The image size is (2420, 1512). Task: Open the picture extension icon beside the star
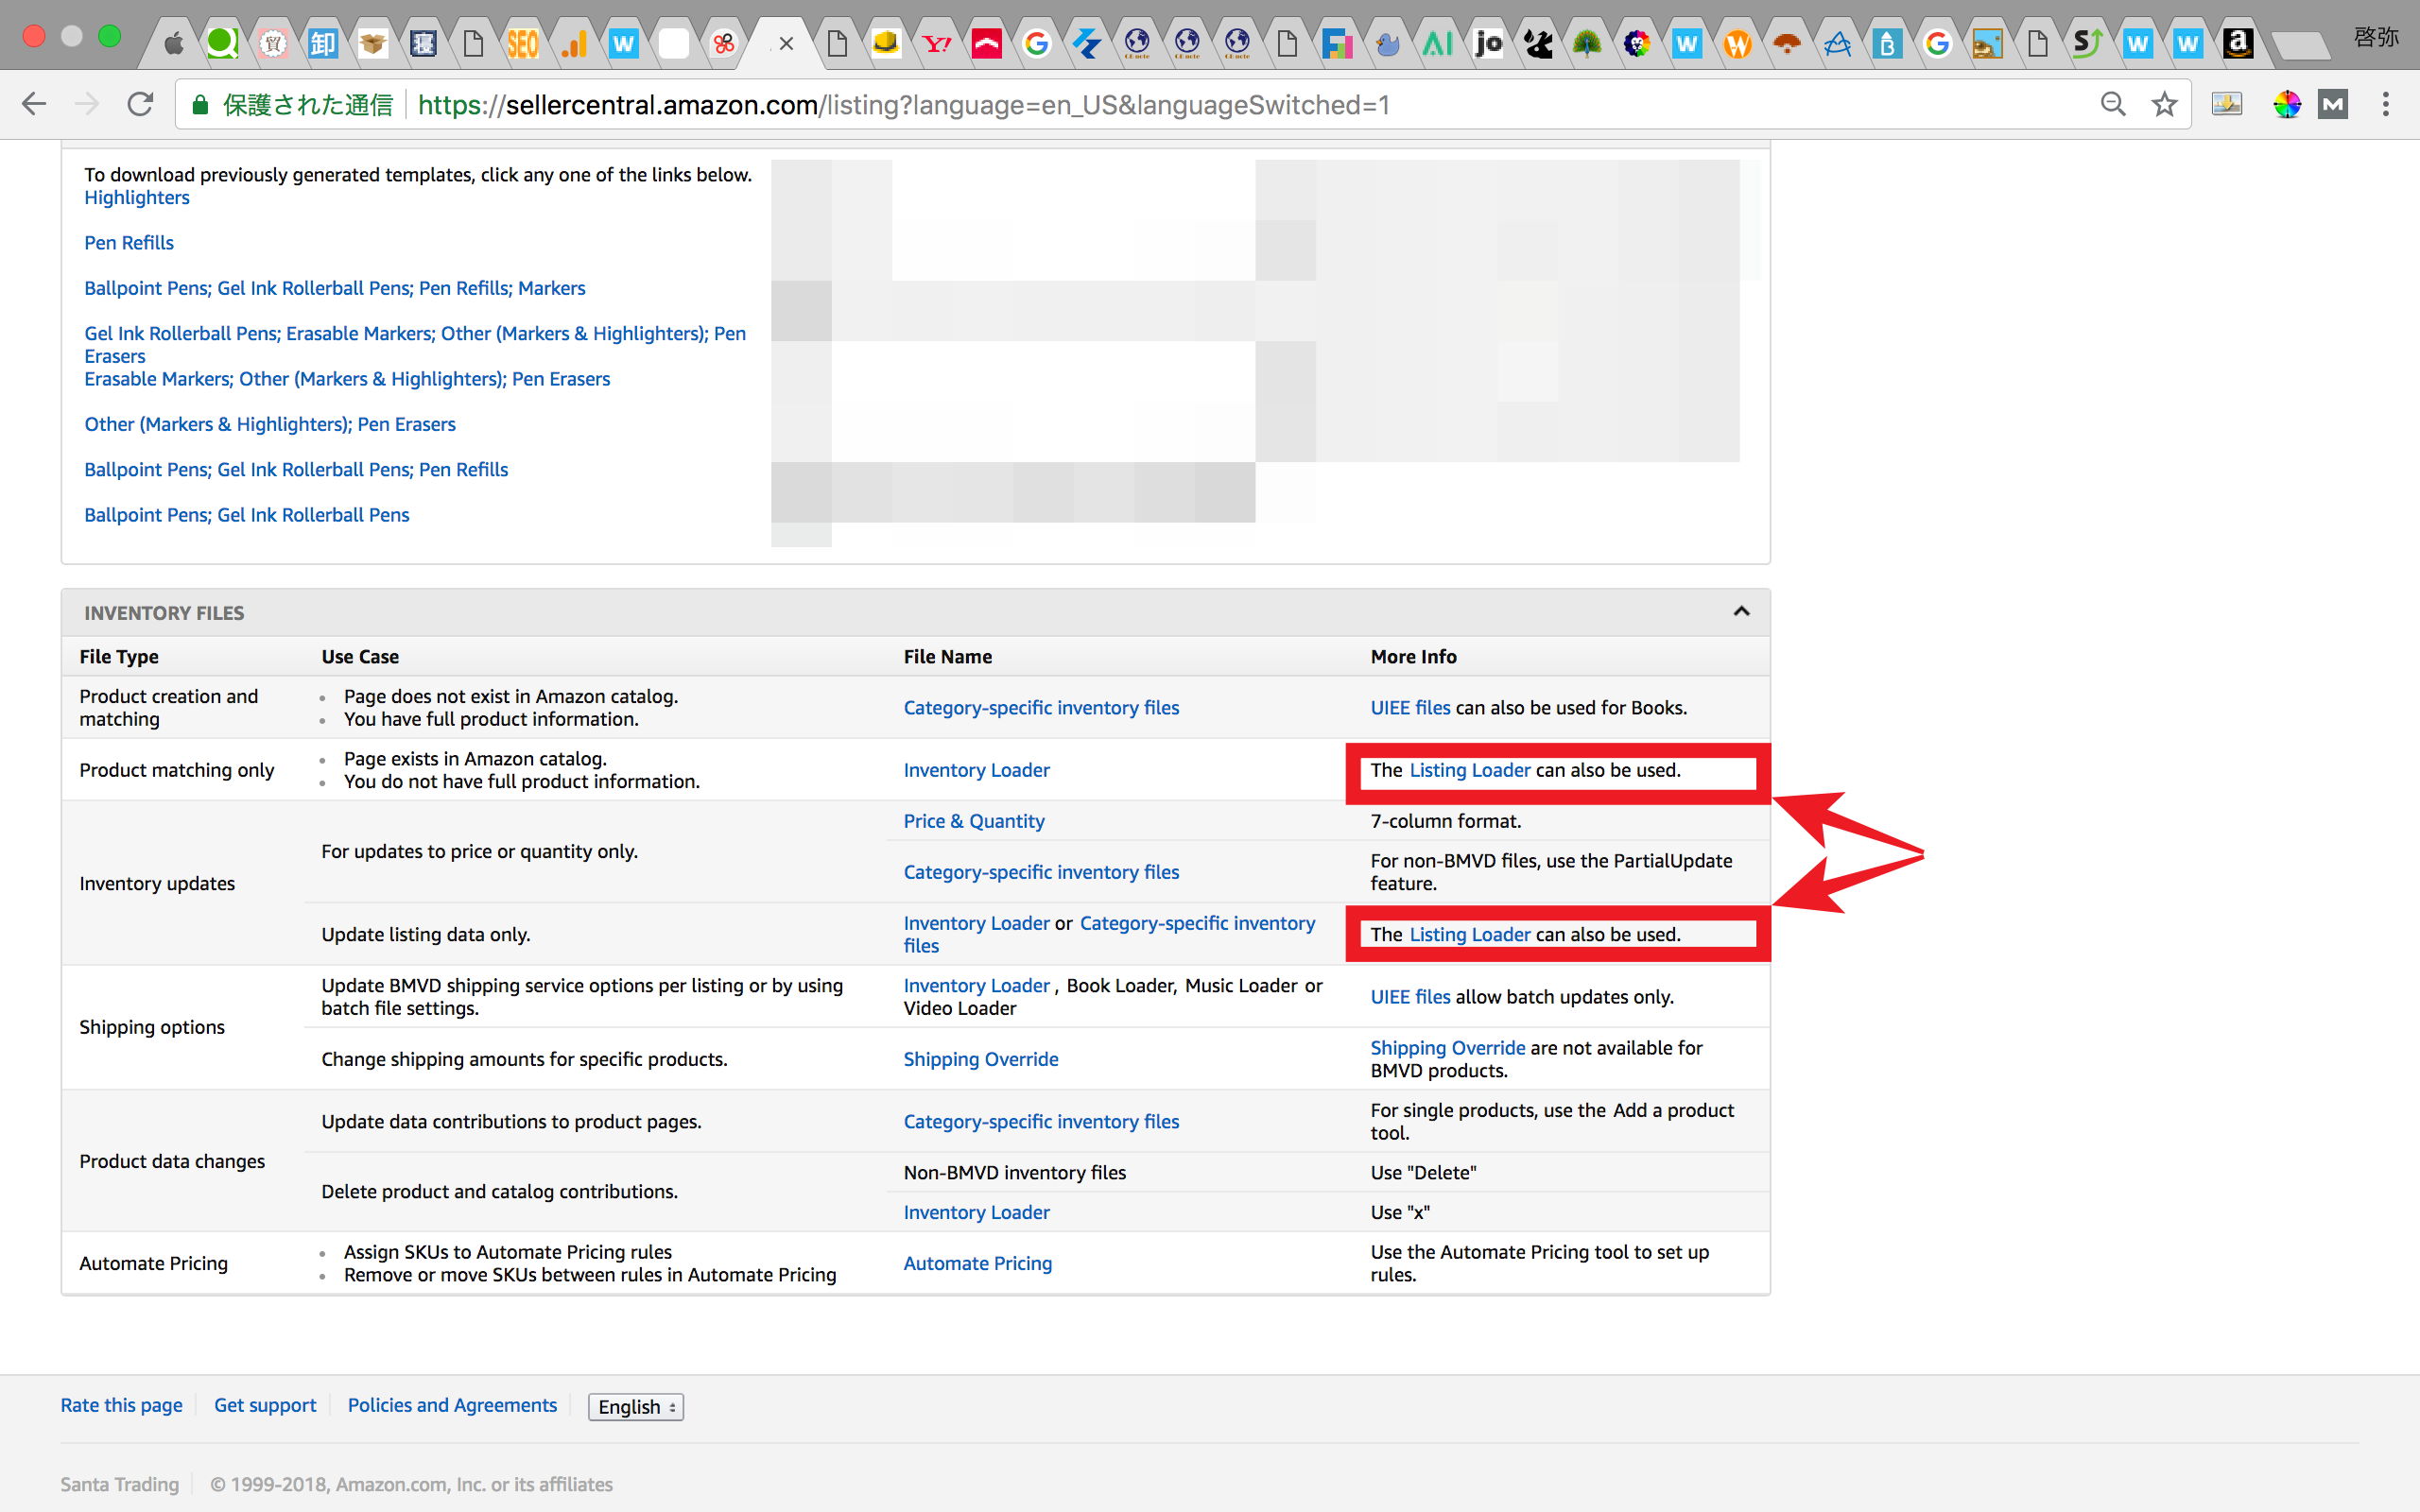pyautogui.click(x=2226, y=104)
